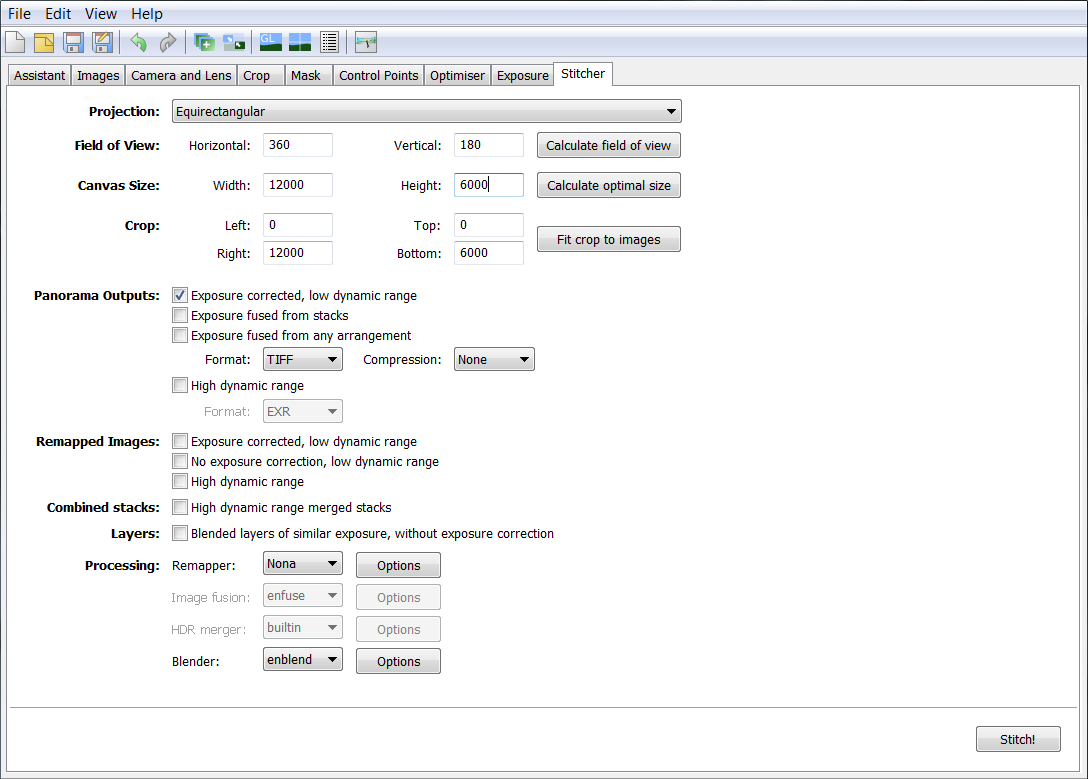Enable High dynamic range merged stacks

(180, 507)
